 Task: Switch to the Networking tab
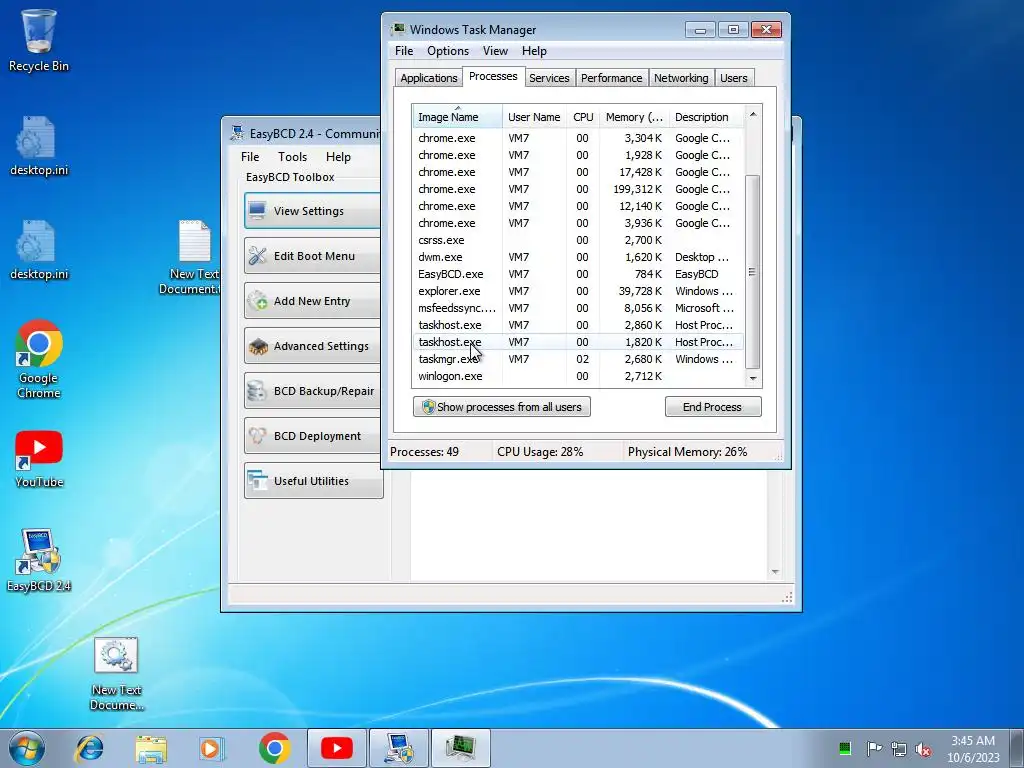680,78
